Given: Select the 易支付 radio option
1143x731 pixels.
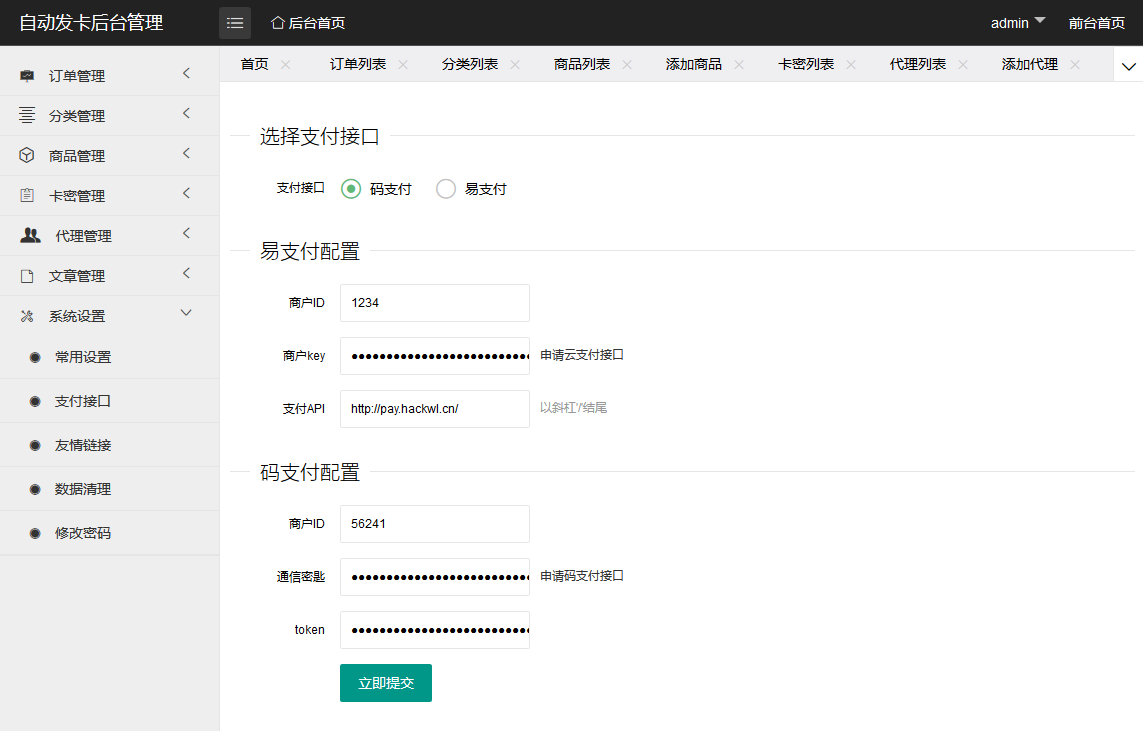Looking at the screenshot, I should click(x=446, y=189).
